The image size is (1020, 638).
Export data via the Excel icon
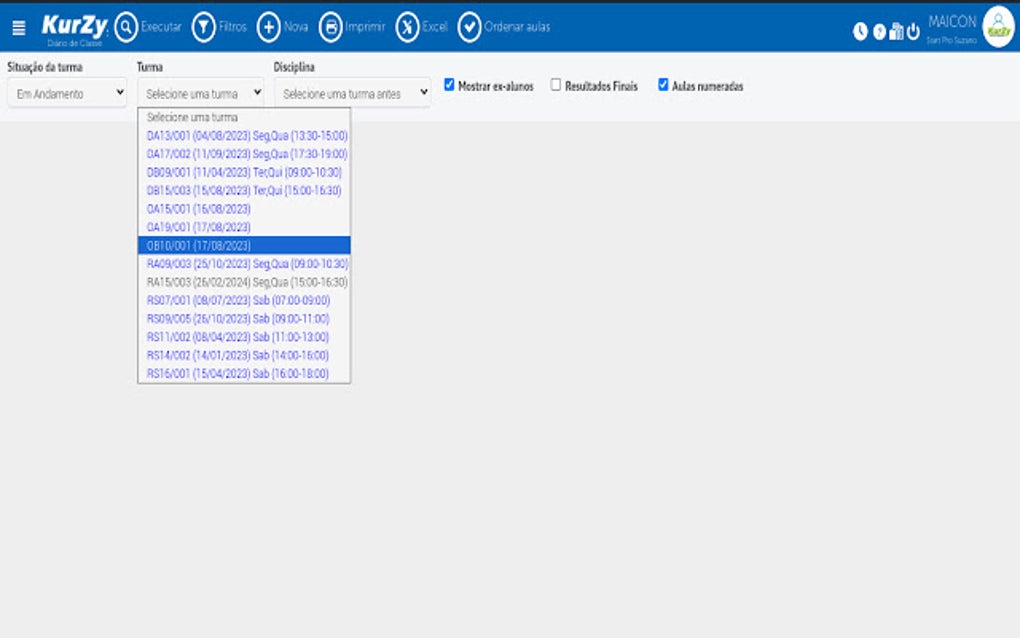click(x=404, y=27)
